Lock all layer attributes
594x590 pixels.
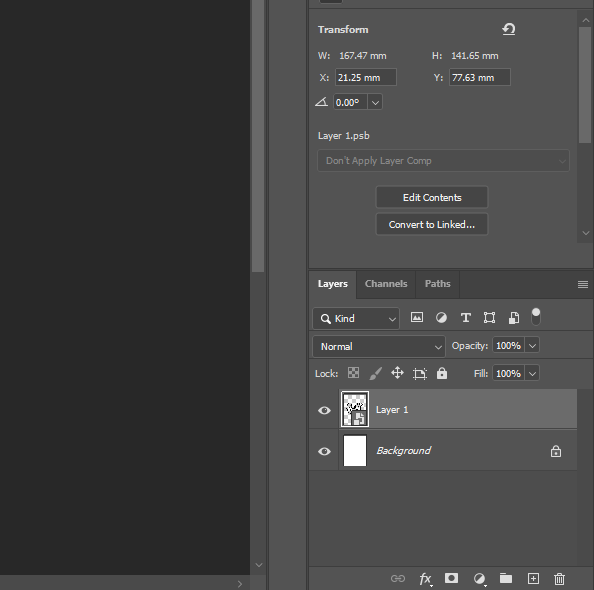click(442, 373)
